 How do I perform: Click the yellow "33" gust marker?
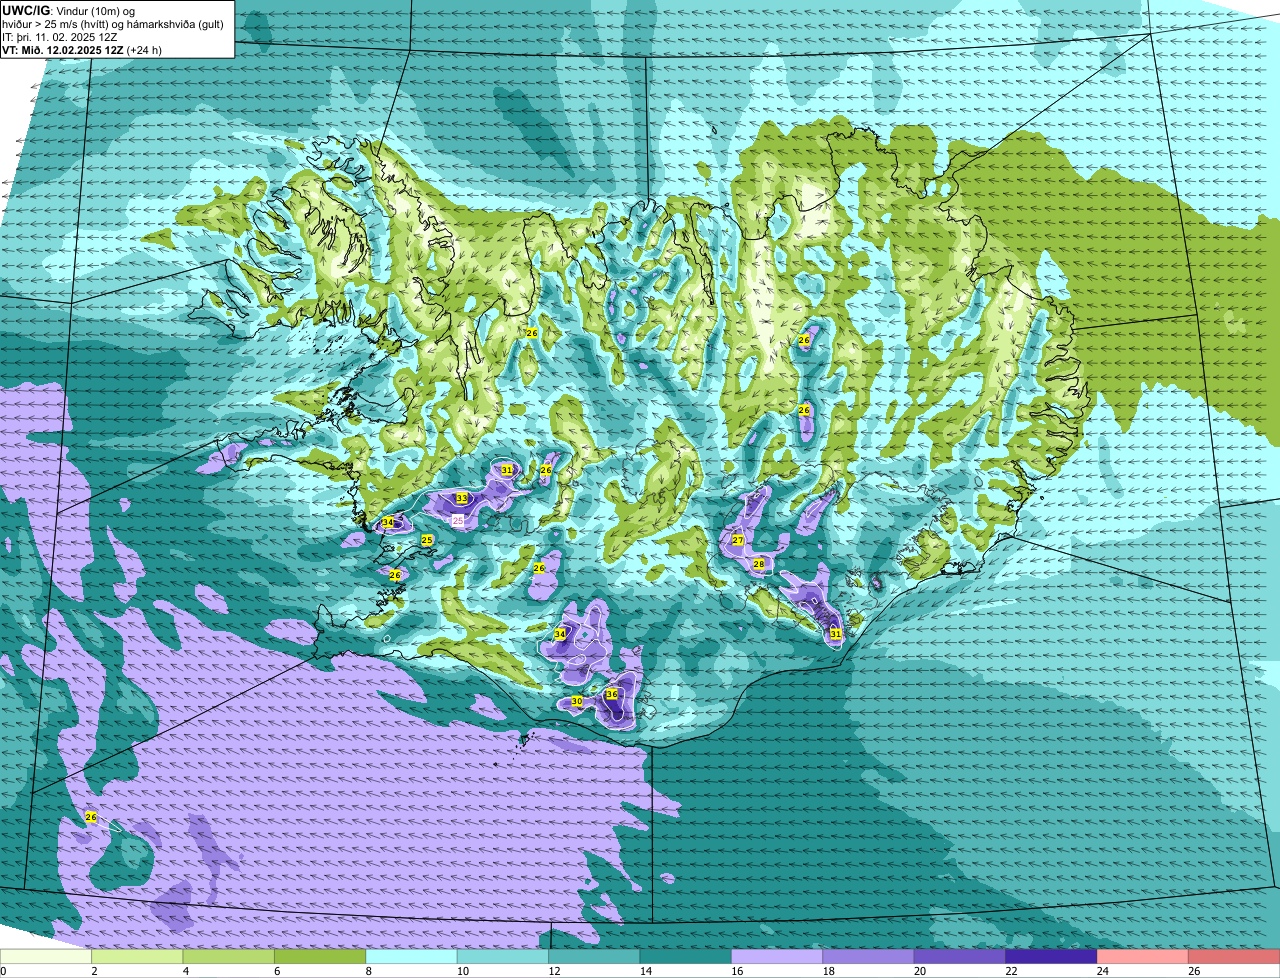461,498
